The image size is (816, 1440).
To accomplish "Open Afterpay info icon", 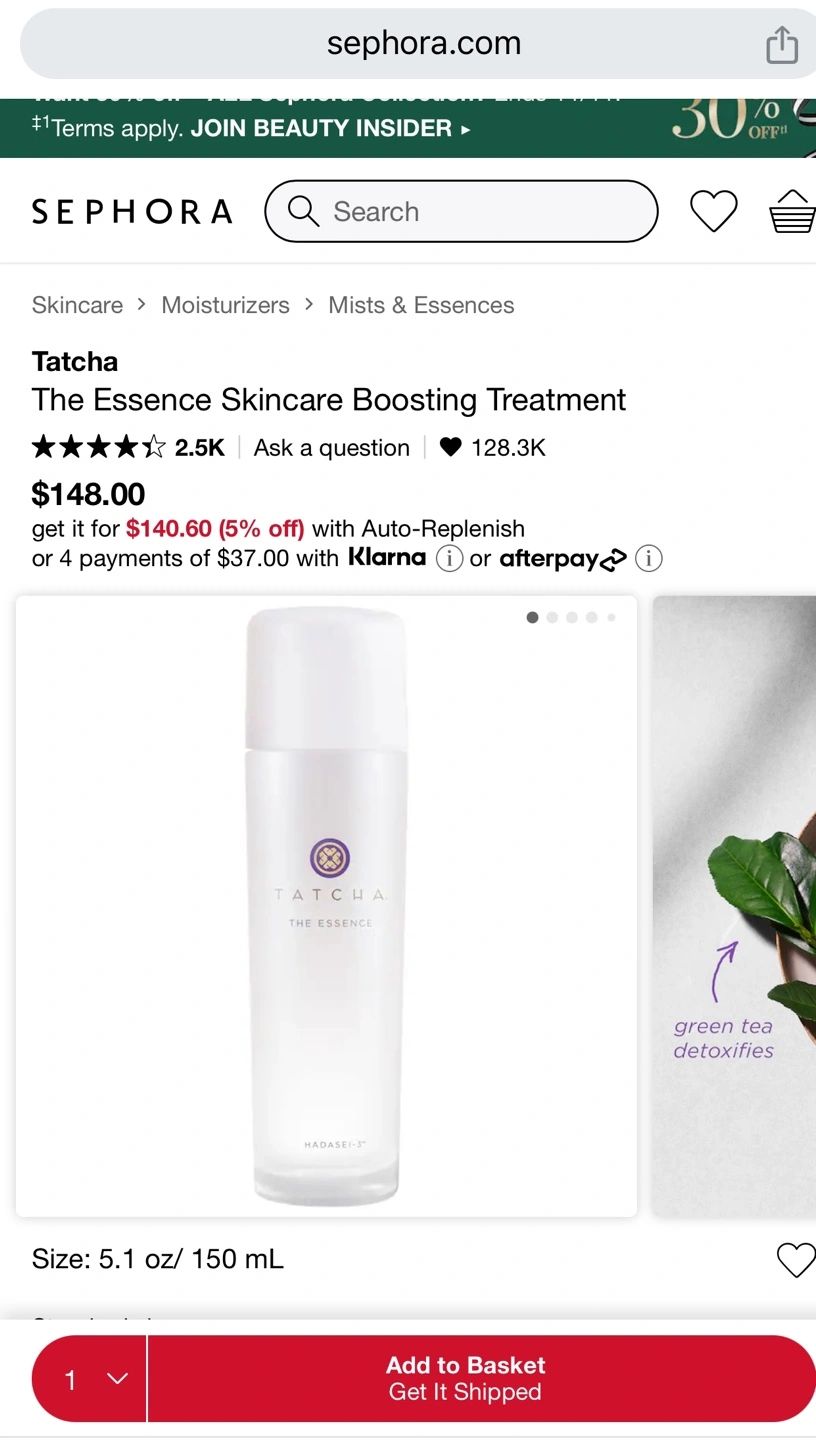I will coord(649,558).
